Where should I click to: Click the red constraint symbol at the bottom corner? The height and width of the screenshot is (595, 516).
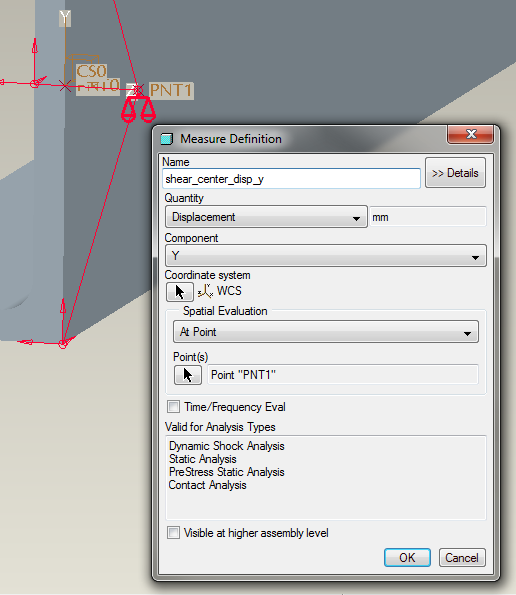click(63, 343)
